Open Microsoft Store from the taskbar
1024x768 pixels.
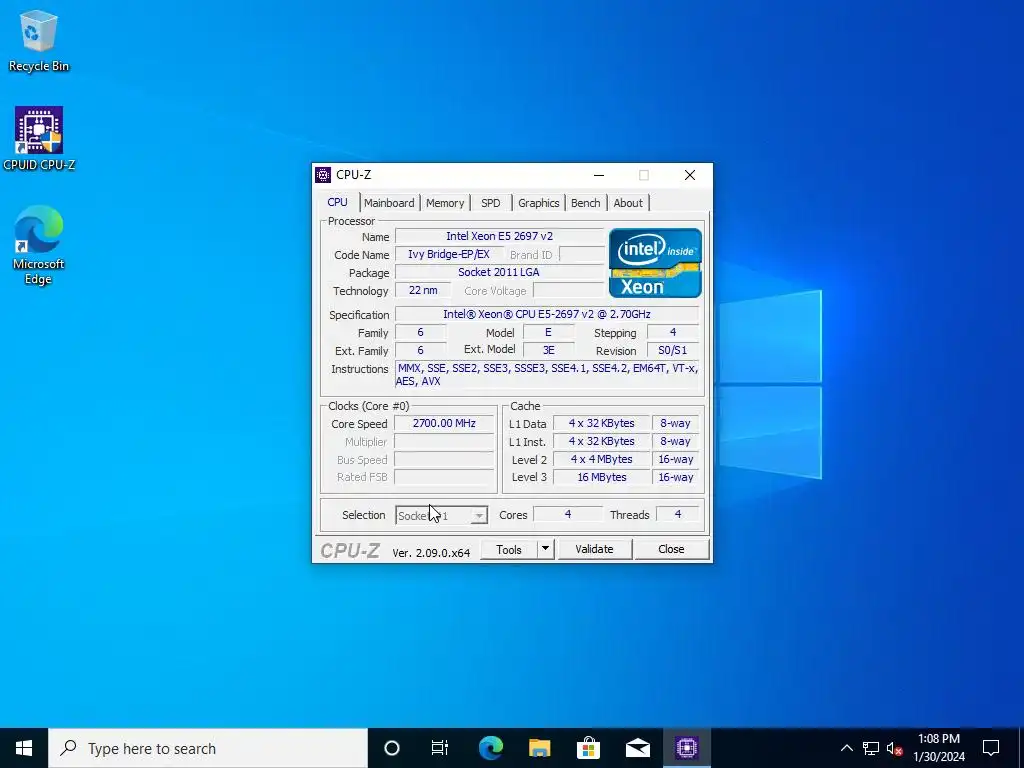click(588, 748)
